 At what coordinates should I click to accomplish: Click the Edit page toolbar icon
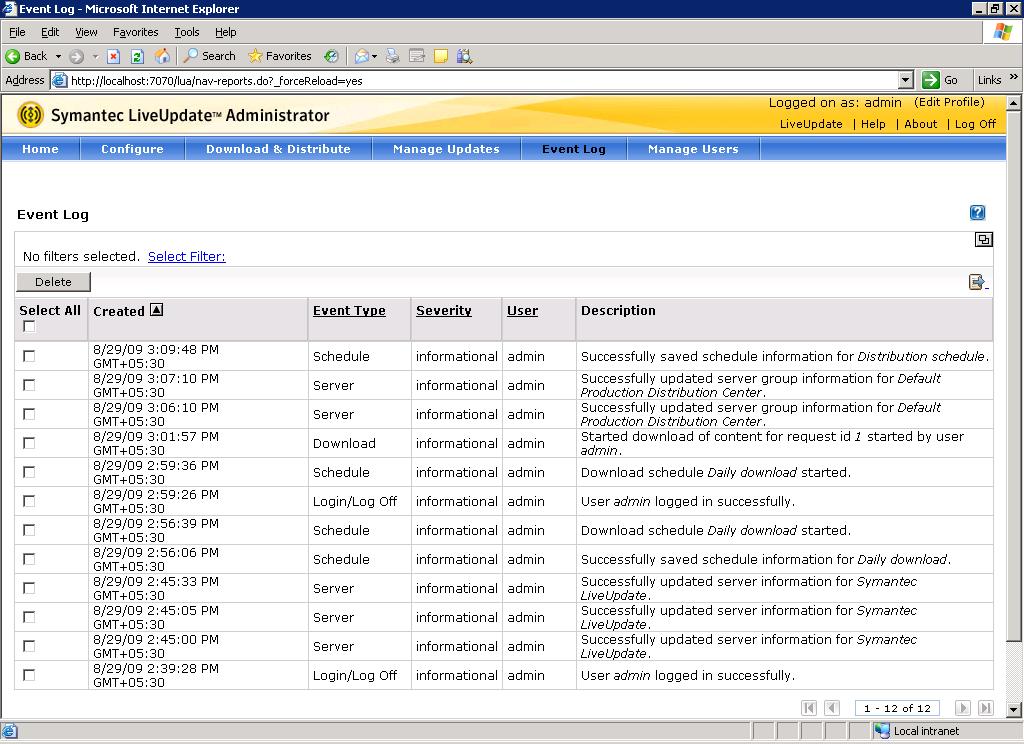pos(417,56)
